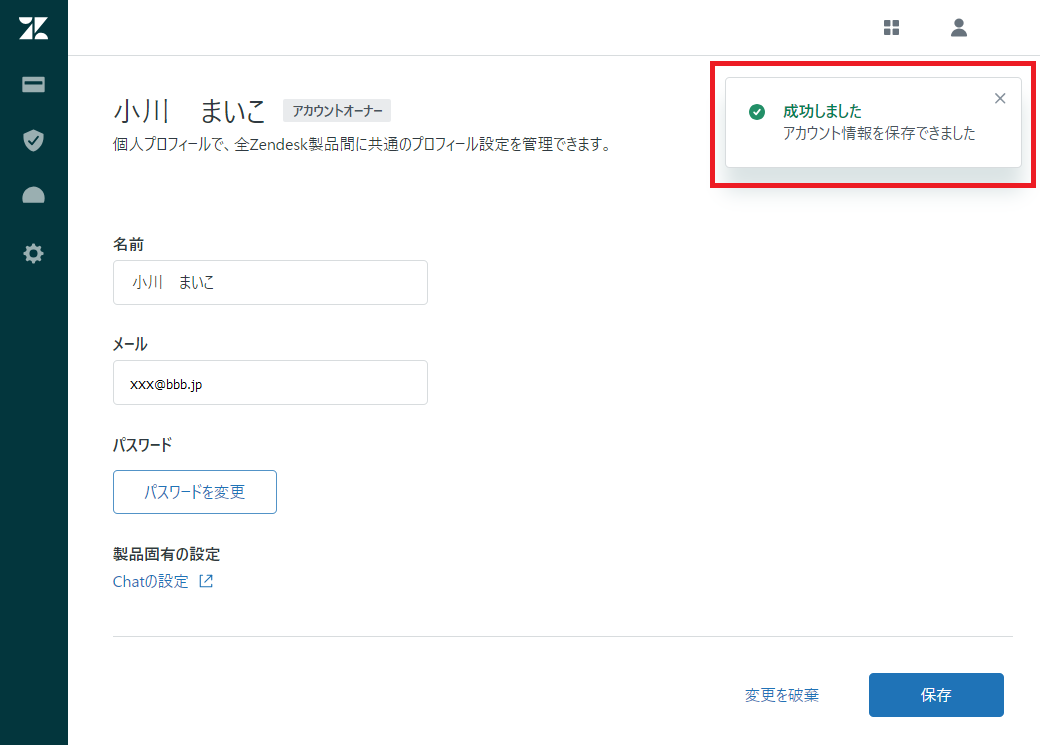Open the profile silhouette icon in sidebar
Screen dimensions: 1040x745
[33, 194]
